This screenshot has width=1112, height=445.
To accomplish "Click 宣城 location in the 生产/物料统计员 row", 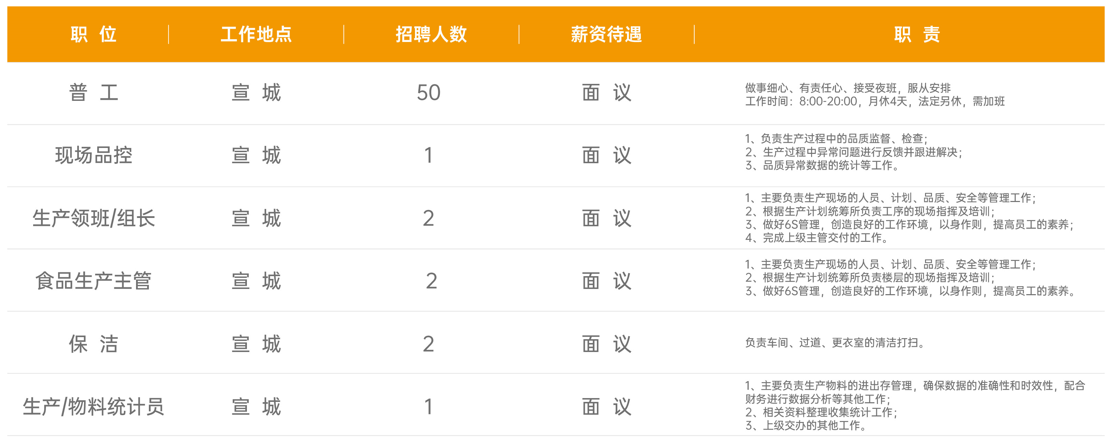I will [x=256, y=407].
